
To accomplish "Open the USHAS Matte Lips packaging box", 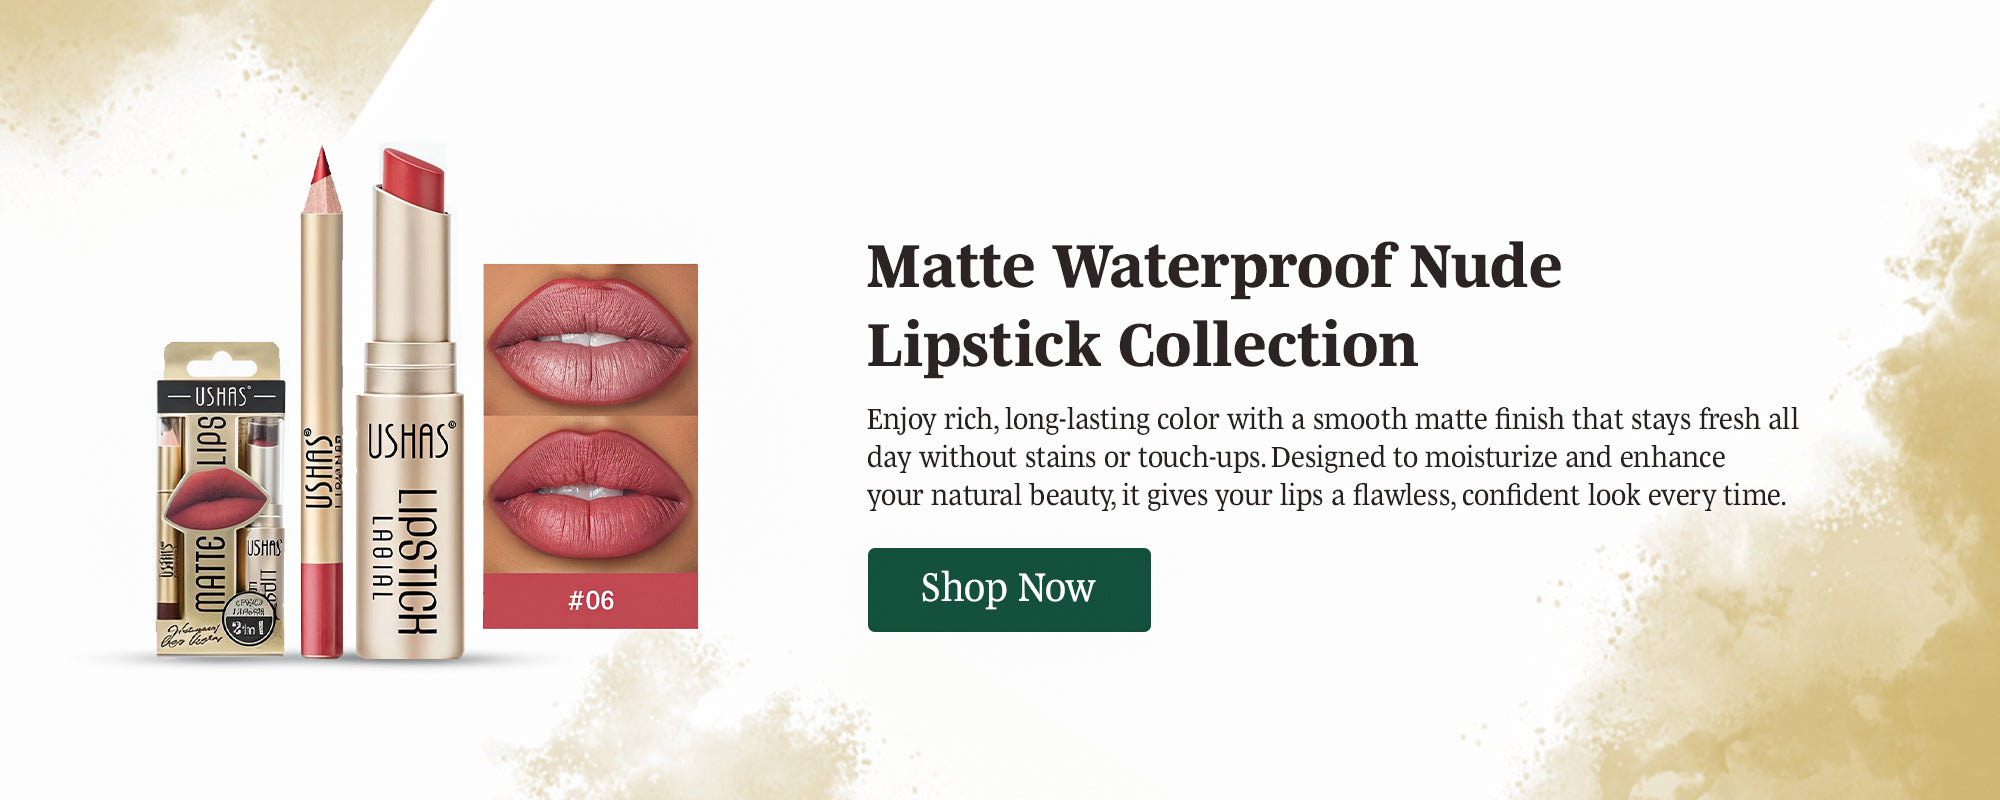I will click(221, 499).
